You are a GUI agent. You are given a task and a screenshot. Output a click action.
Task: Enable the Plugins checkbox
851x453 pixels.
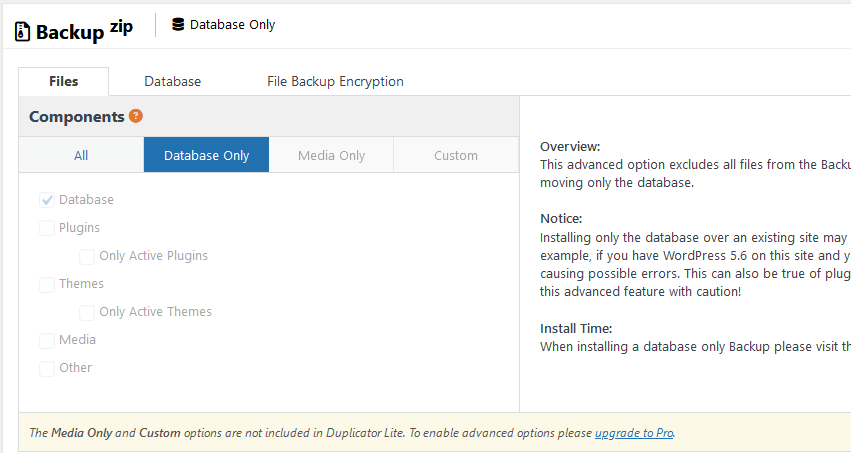click(x=47, y=228)
